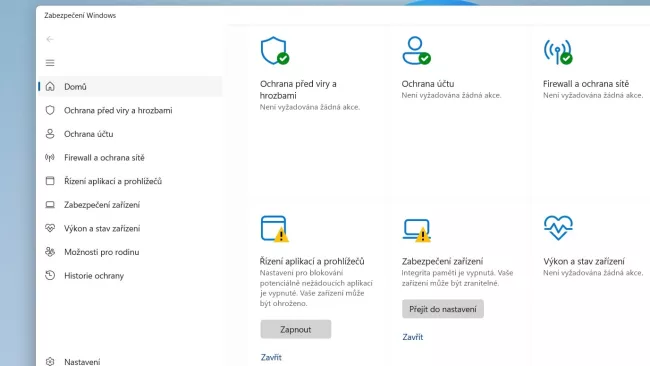Viewport: 650px width, 366px height.
Task: Click the shield icon in the sidebar
Action: [x=50, y=110]
